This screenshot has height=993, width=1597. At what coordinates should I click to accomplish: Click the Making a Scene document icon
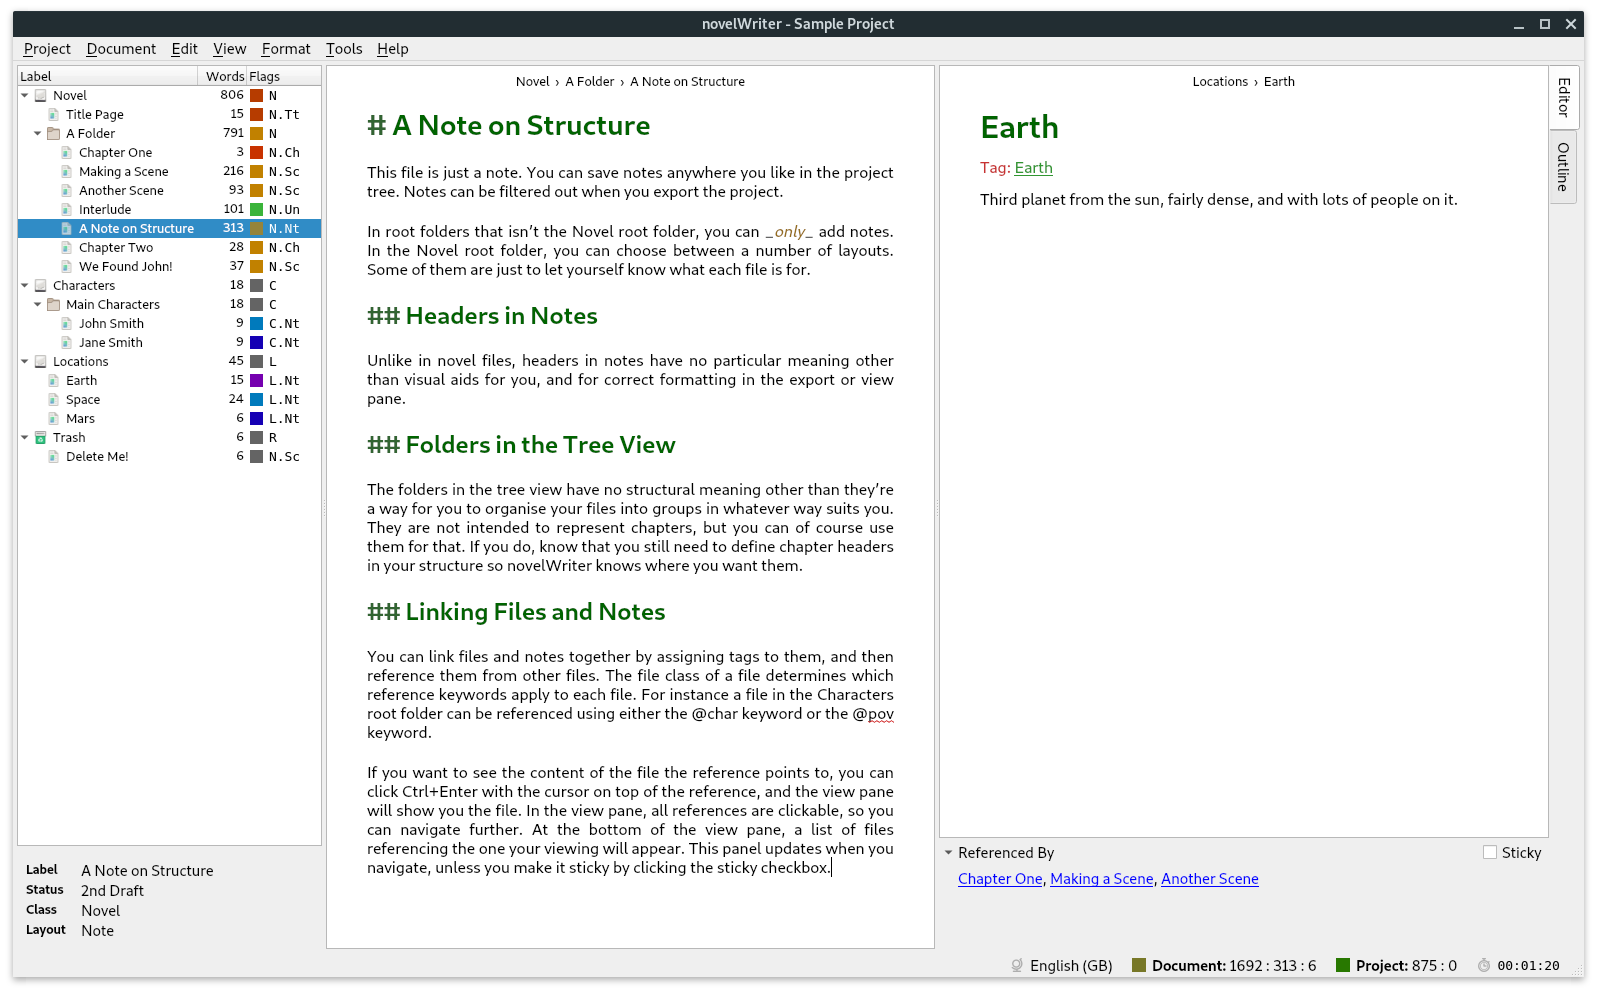pyautogui.click(x=67, y=172)
